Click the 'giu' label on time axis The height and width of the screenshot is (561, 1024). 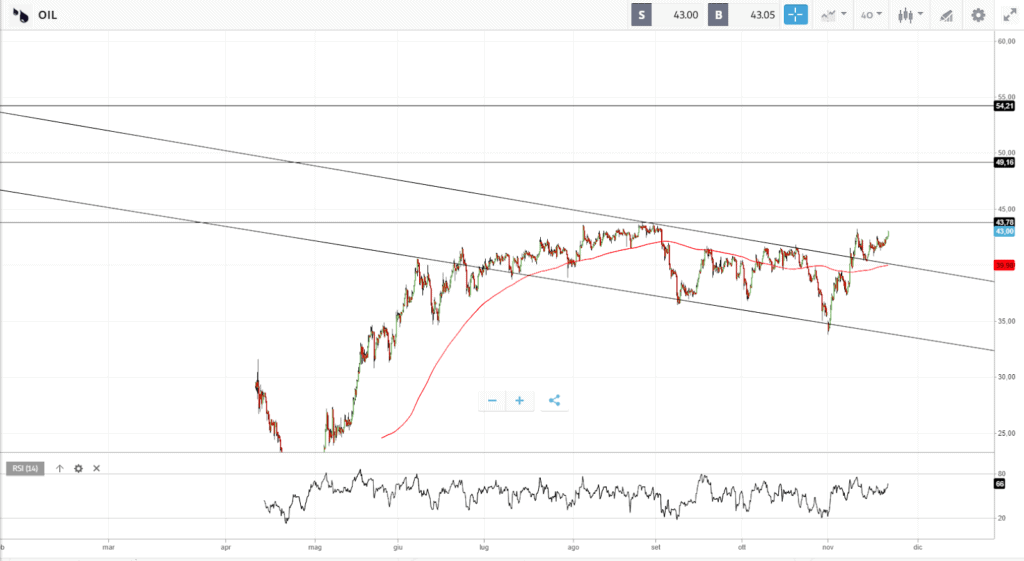398,547
